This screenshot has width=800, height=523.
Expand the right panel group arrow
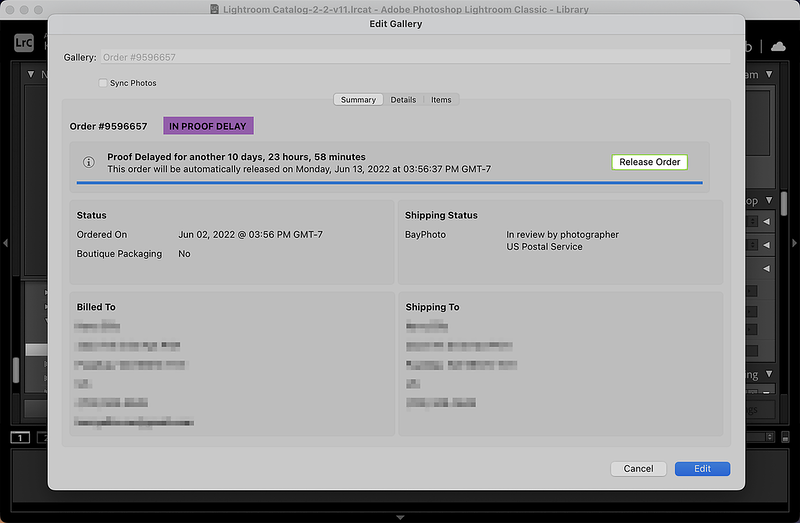click(x=794, y=243)
